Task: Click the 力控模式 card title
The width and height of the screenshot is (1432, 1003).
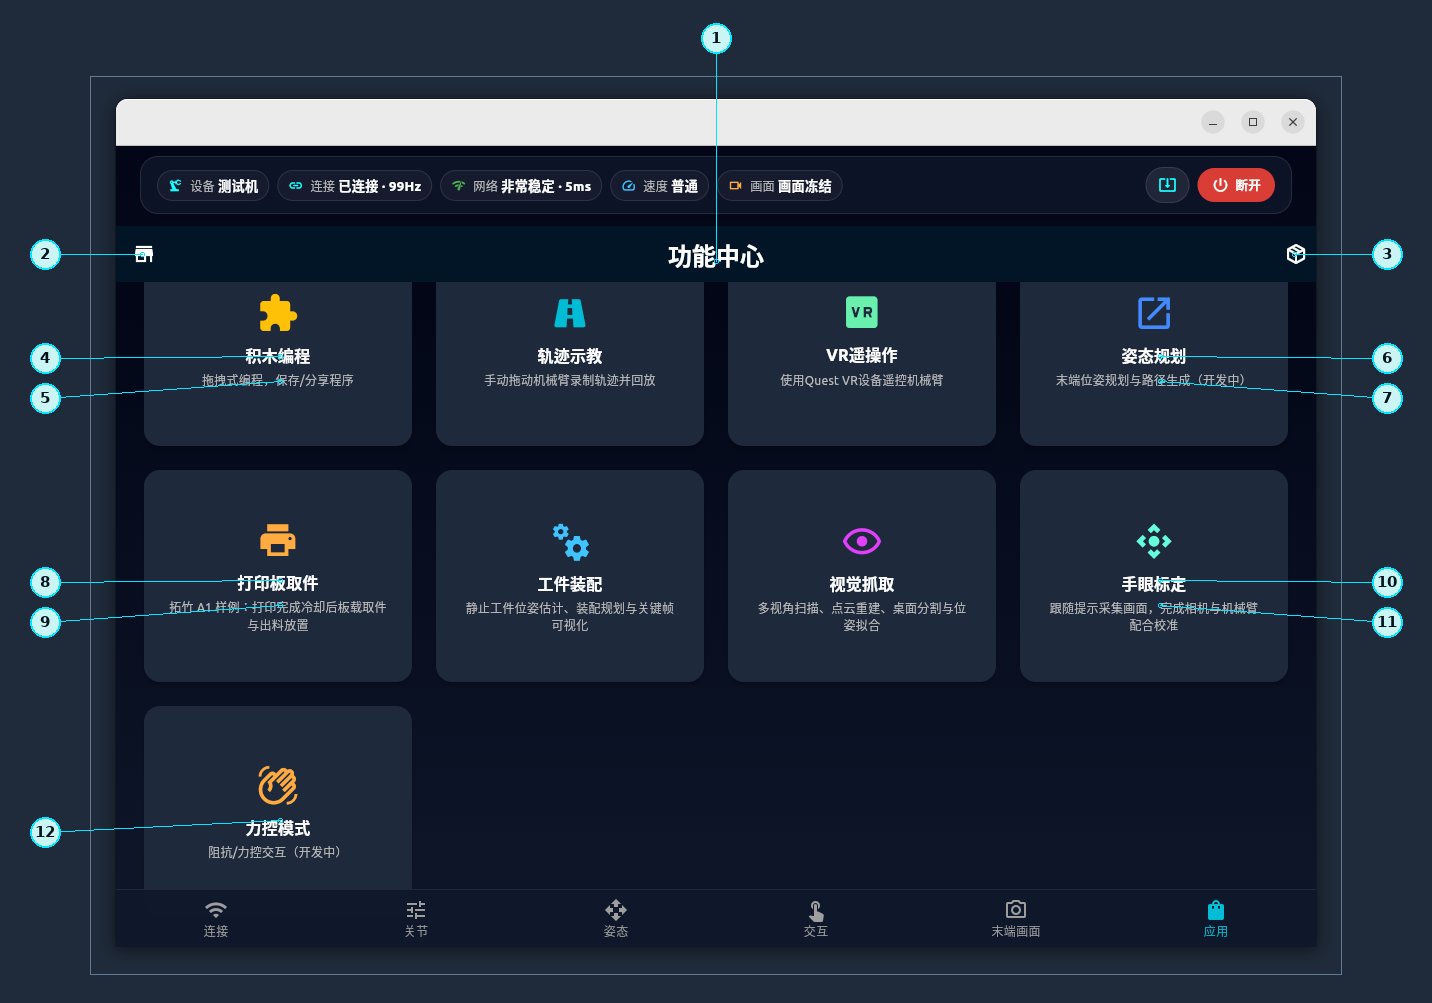Action: pyautogui.click(x=278, y=828)
